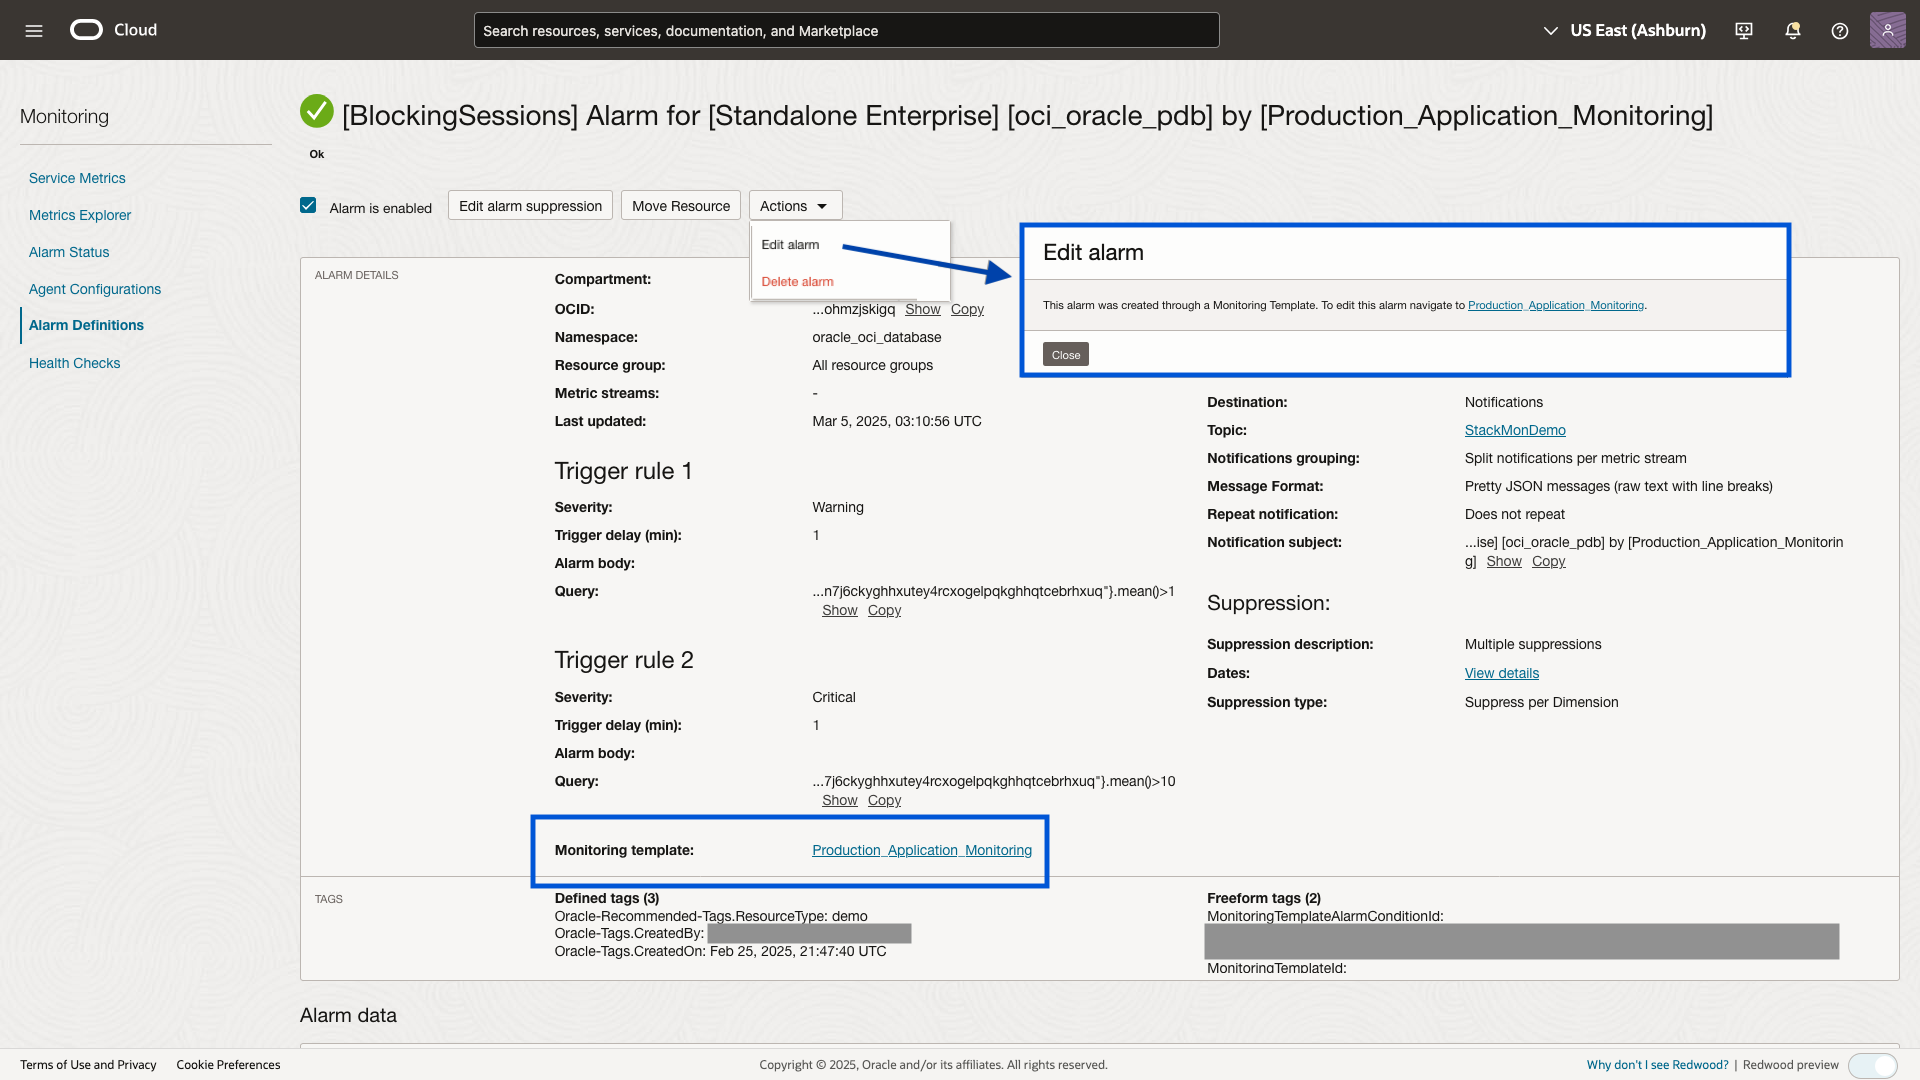1920x1080 pixels.
Task: Toggle the Redwood preview switch
Action: point(1872,1065)
